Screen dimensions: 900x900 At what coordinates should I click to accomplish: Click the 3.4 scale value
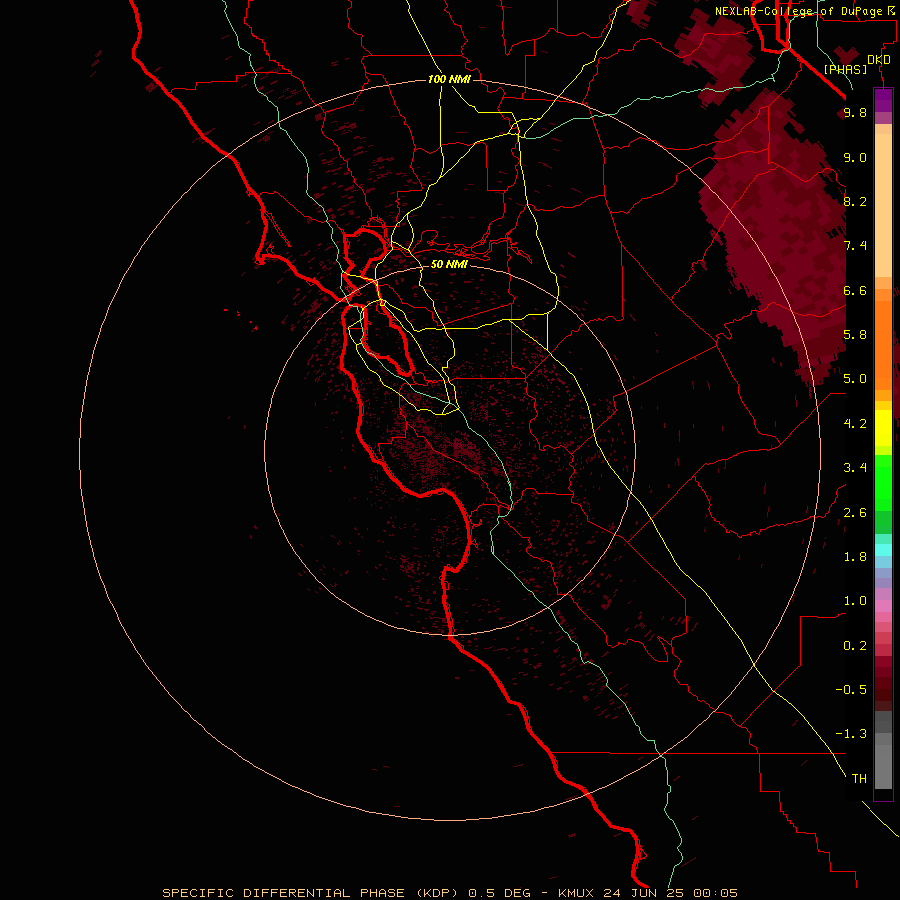coord(855,468)
